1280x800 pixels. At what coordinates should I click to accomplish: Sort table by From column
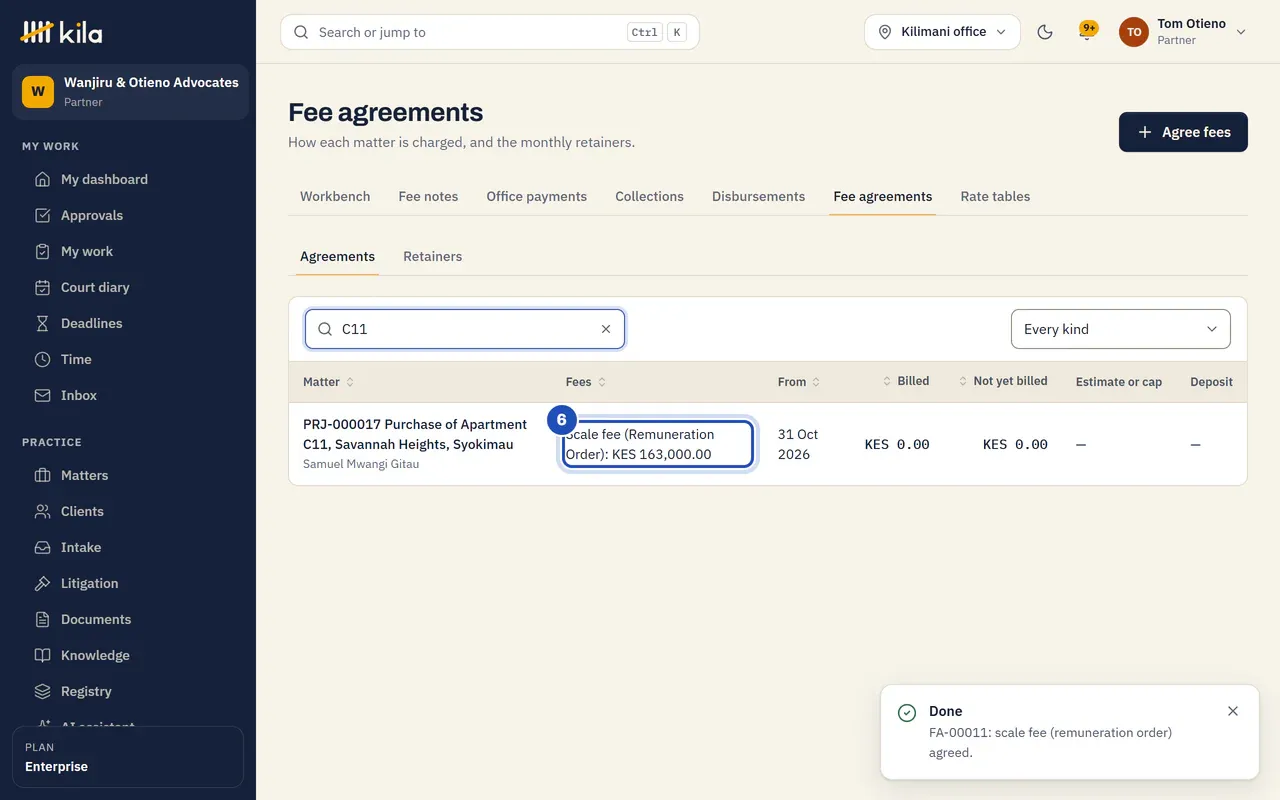pos(799,382)
